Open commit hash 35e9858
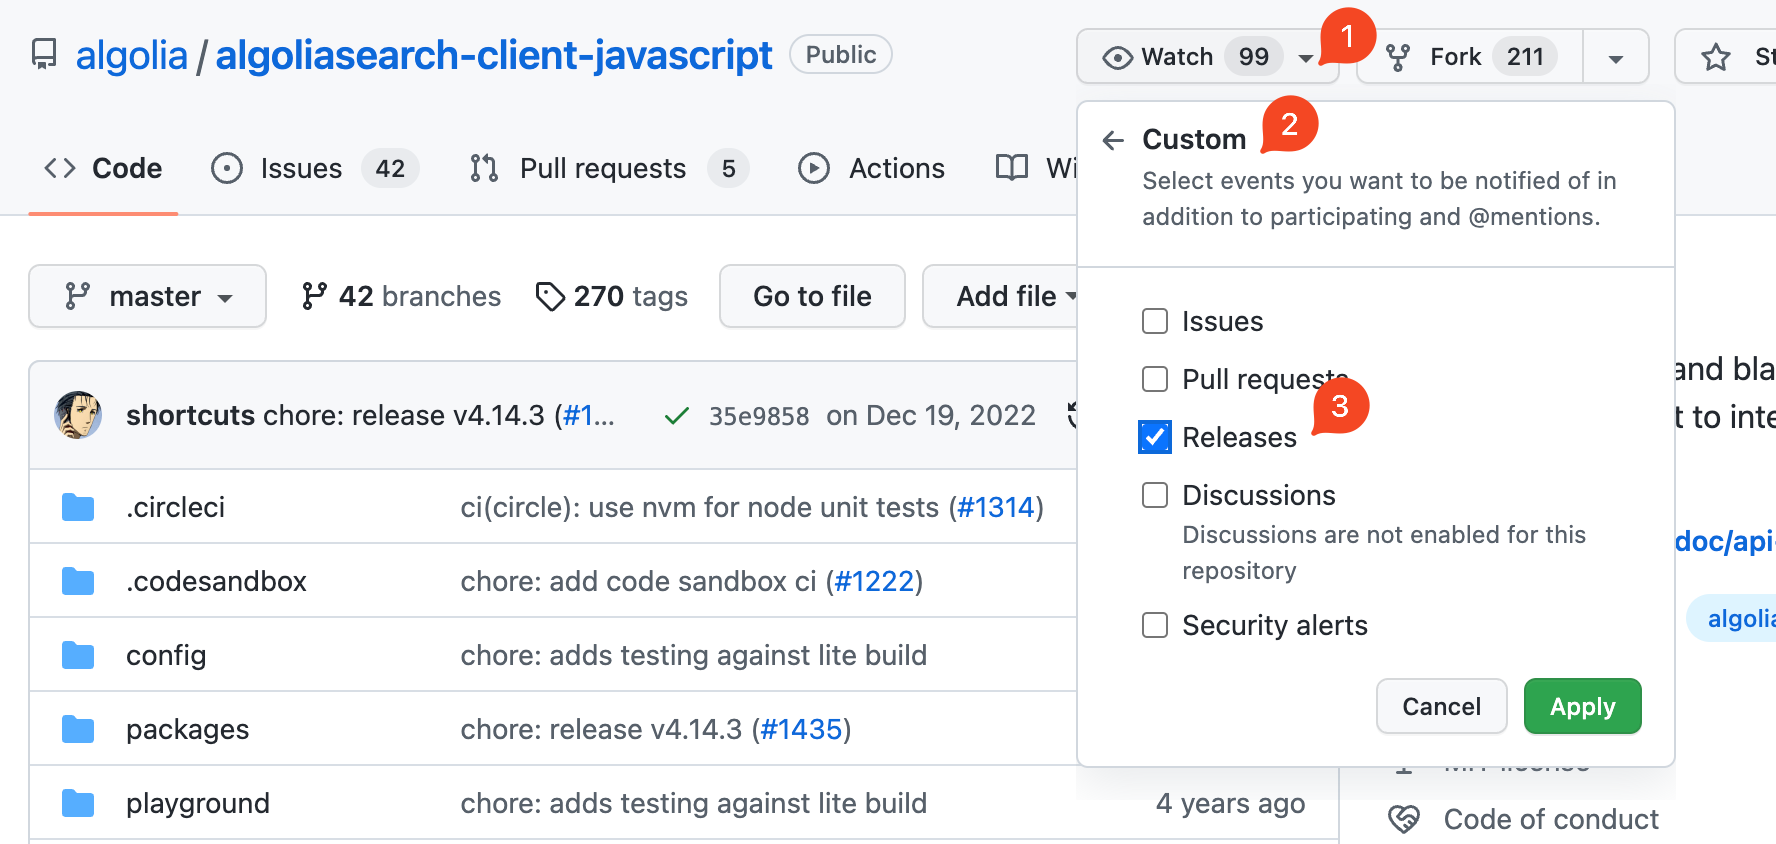 click(759, 416)
